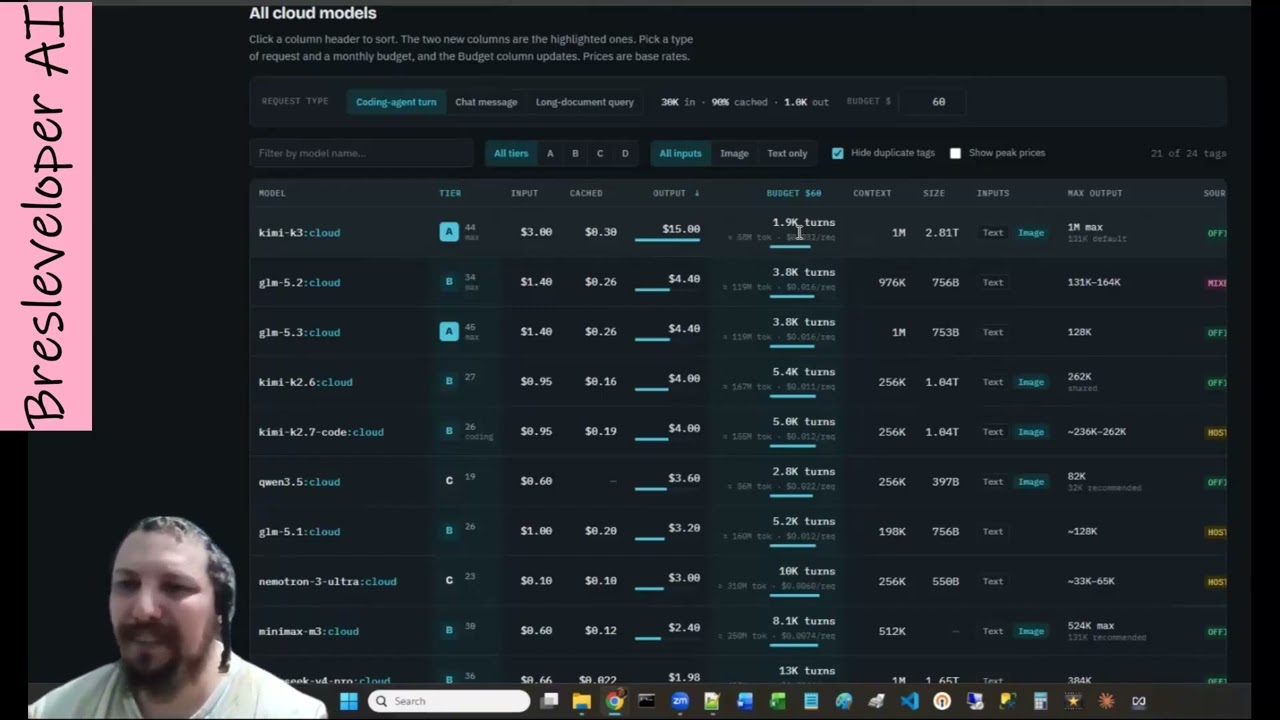Open the kimi-k3:cloud model link
Screen dimensions: 1280x720
[x=299, y=232]
